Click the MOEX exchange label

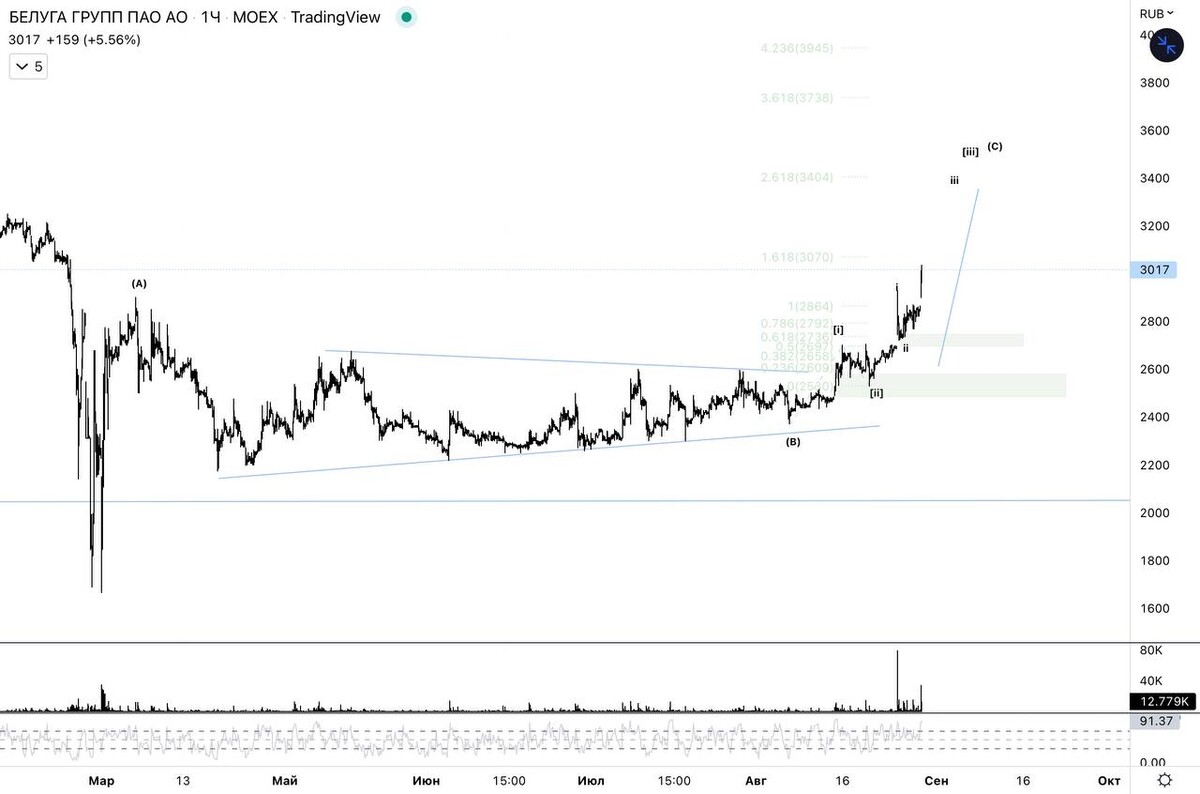257,17
